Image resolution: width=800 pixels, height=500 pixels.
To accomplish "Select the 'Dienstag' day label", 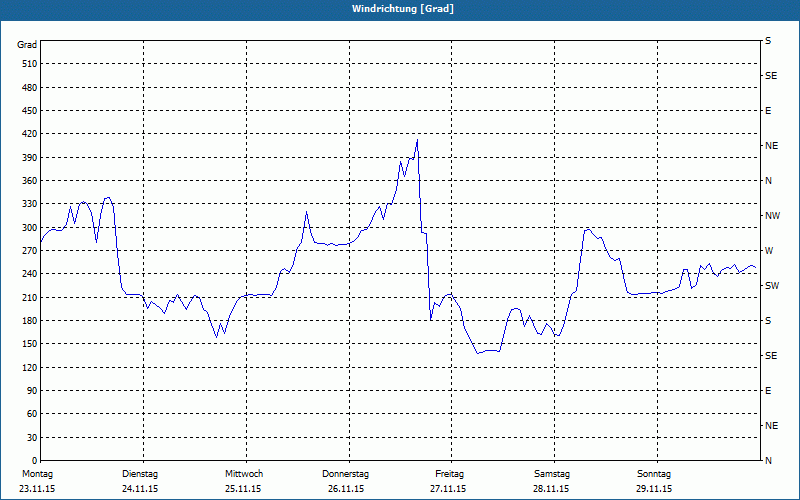I will 140,474.
